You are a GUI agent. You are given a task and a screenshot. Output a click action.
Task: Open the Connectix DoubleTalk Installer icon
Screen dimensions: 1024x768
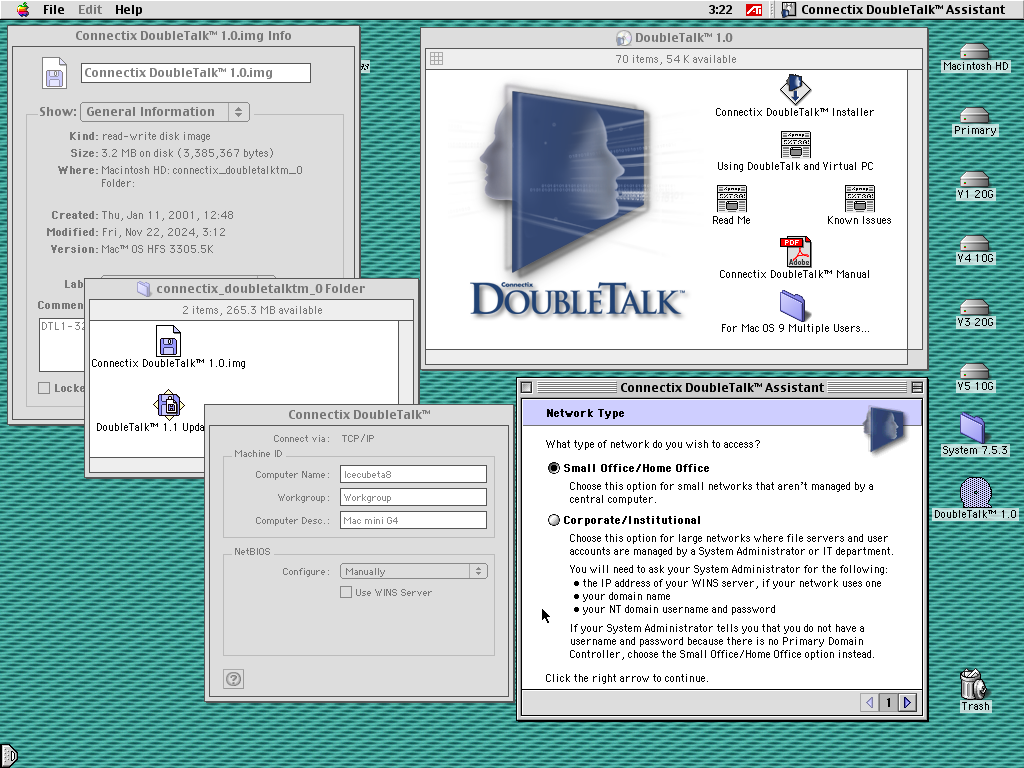(x=795, y=89)
